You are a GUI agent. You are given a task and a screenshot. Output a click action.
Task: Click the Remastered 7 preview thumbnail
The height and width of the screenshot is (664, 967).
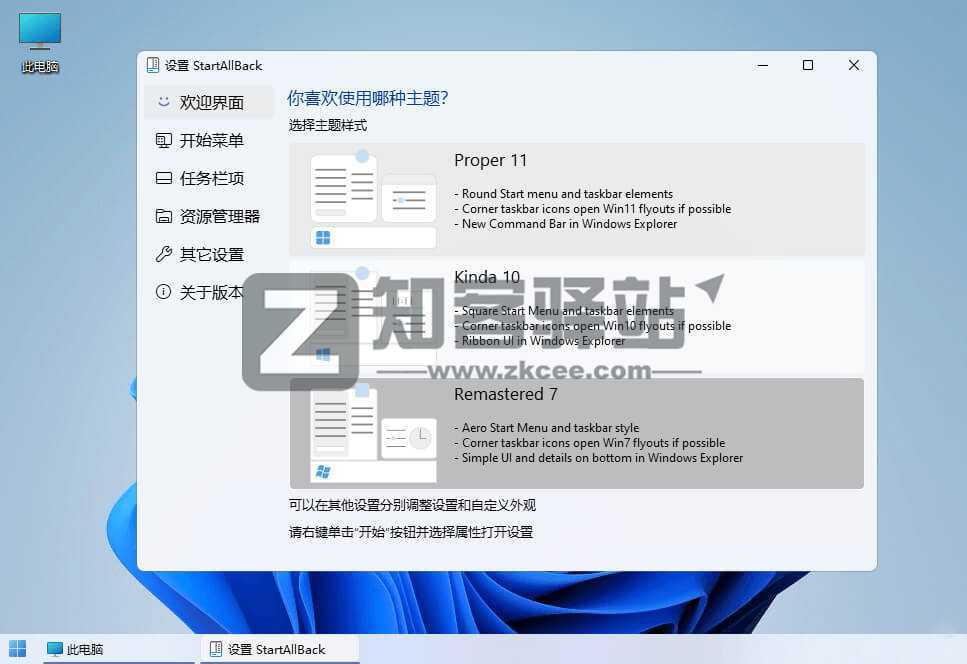coord(371,432)
